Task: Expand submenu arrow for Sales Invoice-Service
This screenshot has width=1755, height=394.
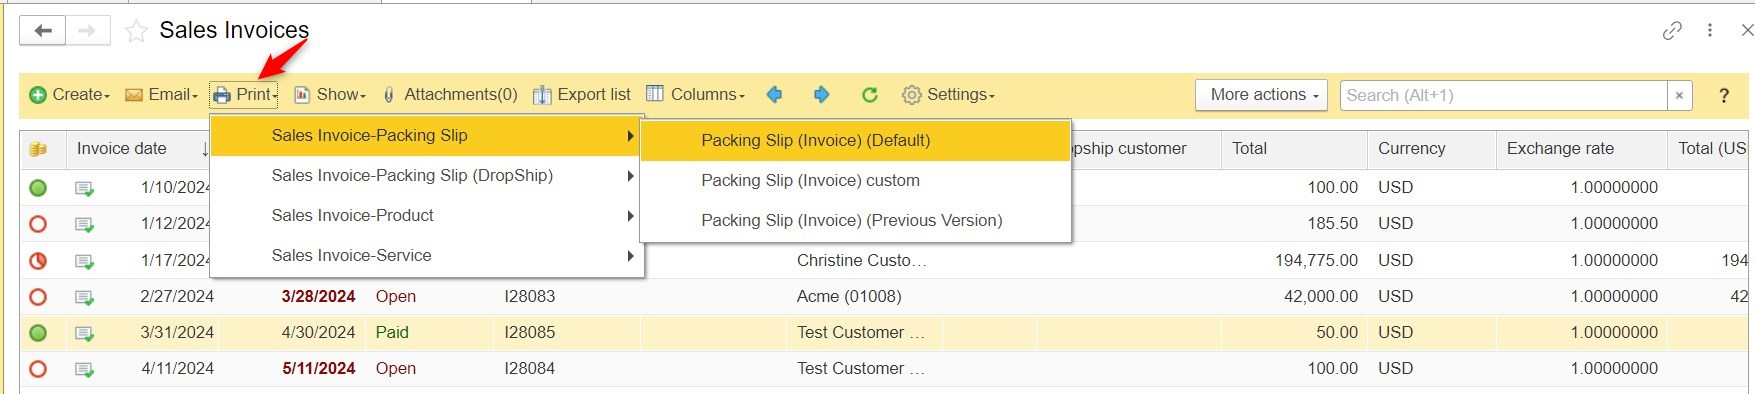Action: pyautogui.click(x=630, y=256)
